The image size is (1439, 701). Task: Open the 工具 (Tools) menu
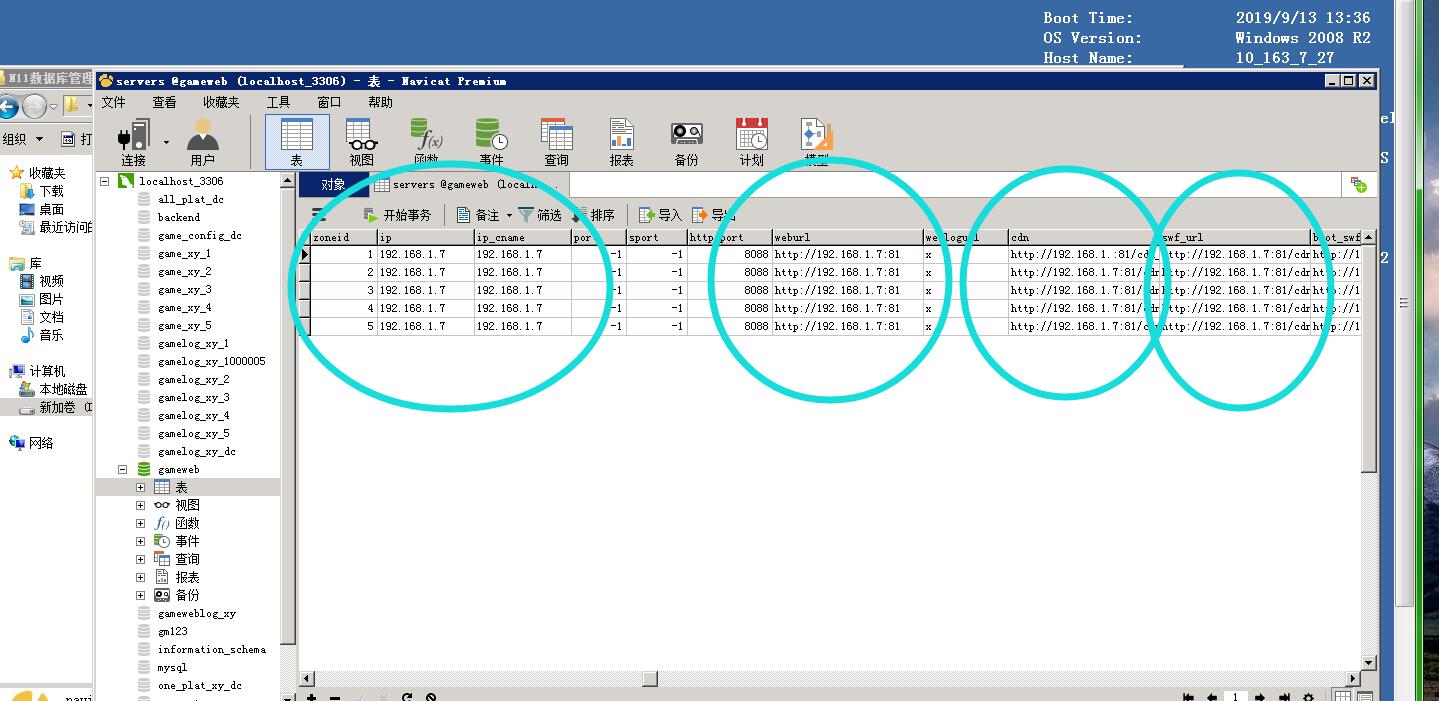coord(278,102)
